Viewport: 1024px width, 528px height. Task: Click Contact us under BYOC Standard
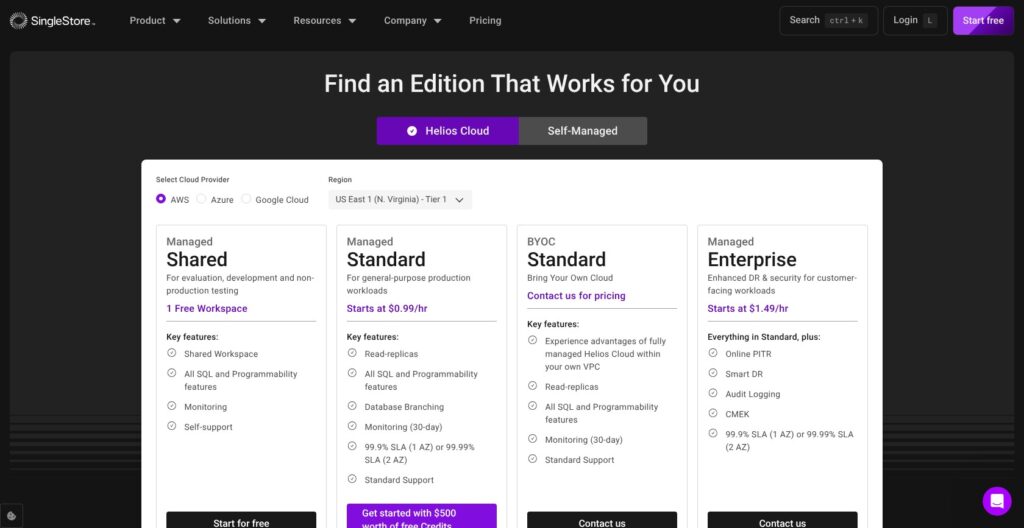coord(602,520)
